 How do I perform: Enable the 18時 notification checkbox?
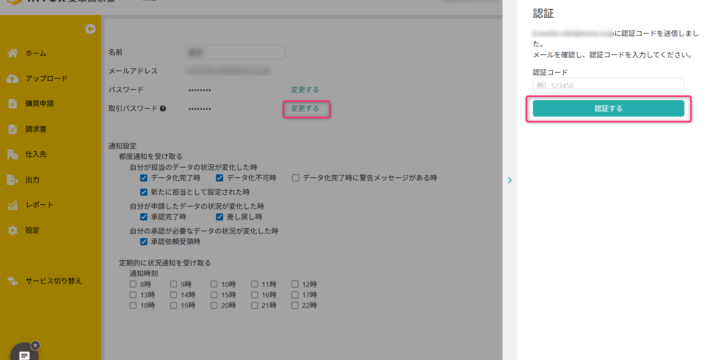[x=133, y=305]
